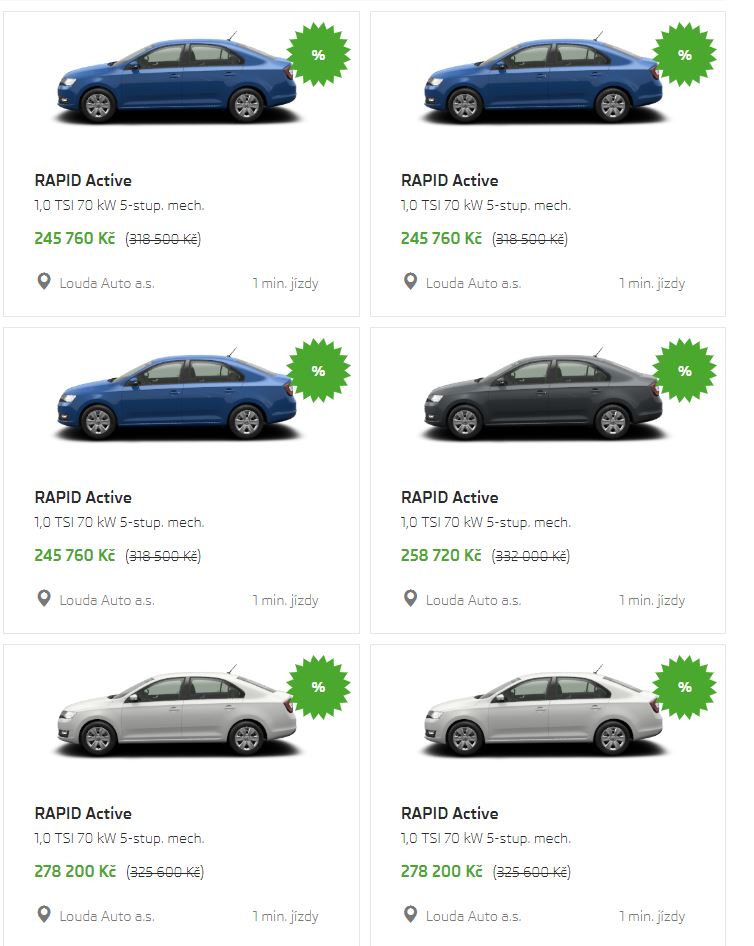Open the bottom-left white RAPID car image
Screen dimensions: 754x946
[176, 714]
